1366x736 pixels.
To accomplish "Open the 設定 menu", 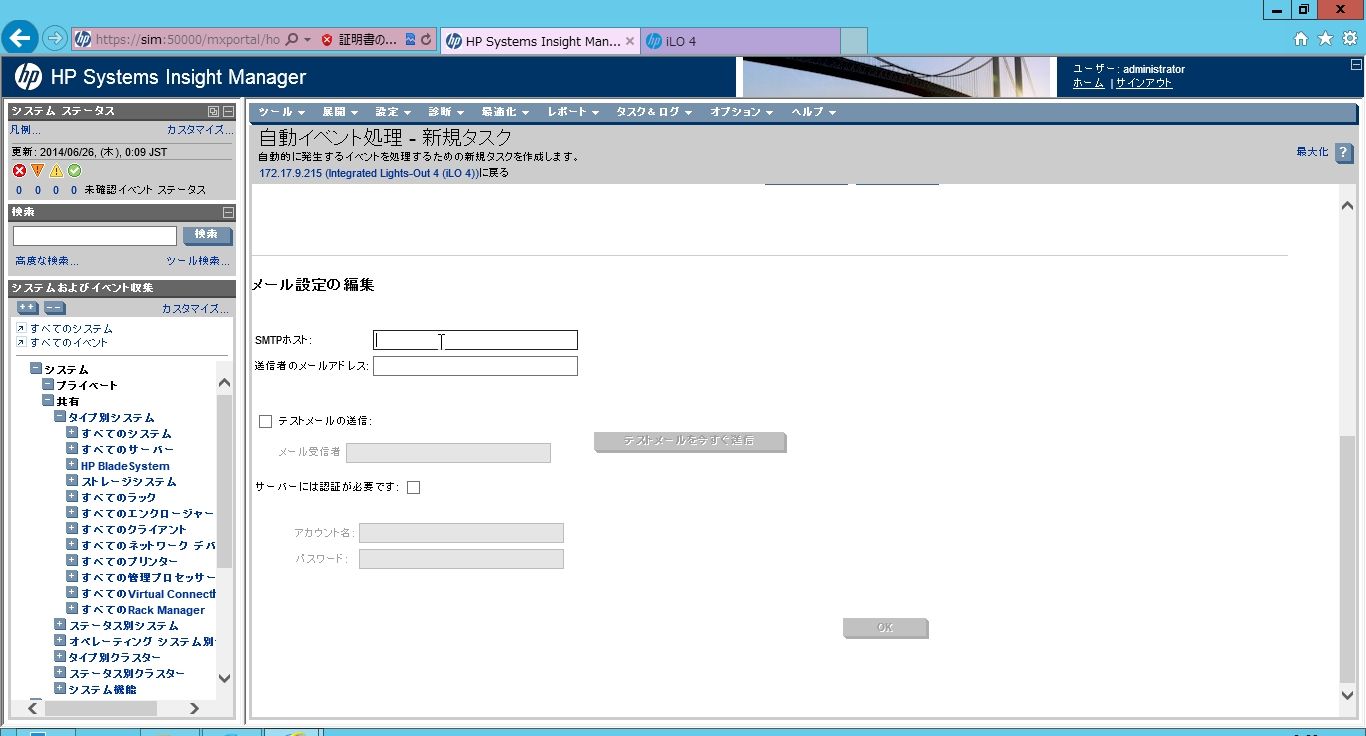I will (x=393, y=112).
